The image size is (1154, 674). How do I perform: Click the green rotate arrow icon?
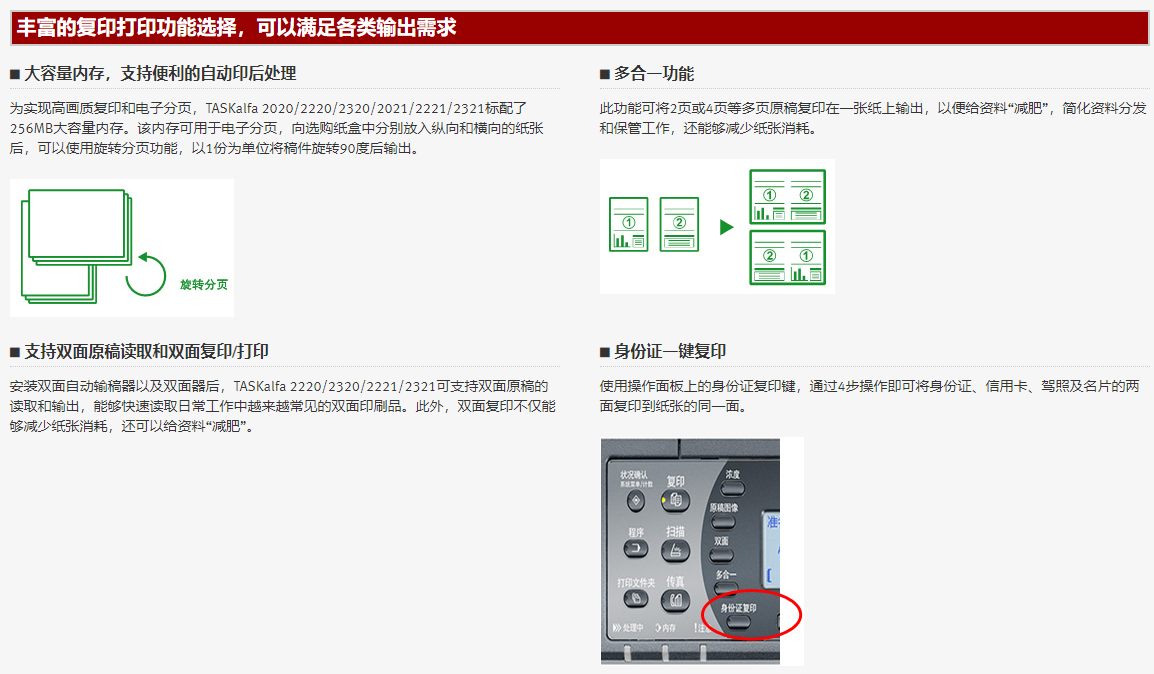[x=146, y=274]
